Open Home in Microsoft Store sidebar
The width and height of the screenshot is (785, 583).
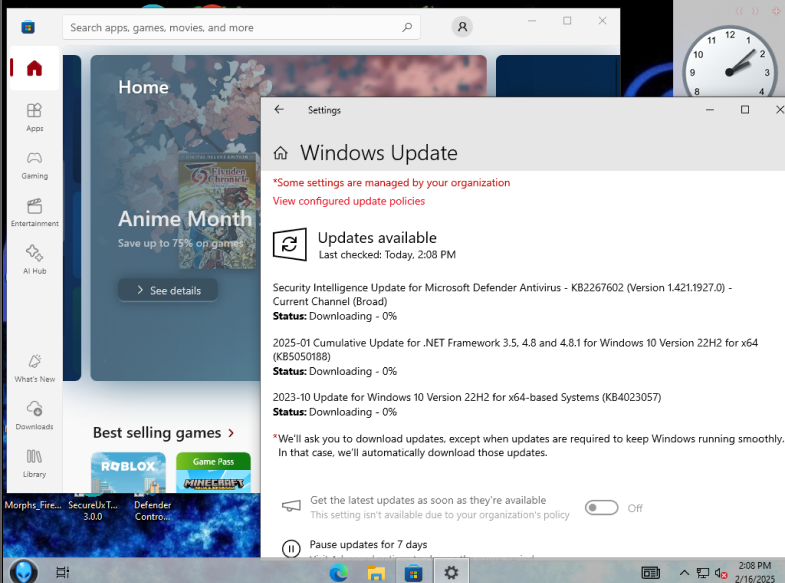34,68
